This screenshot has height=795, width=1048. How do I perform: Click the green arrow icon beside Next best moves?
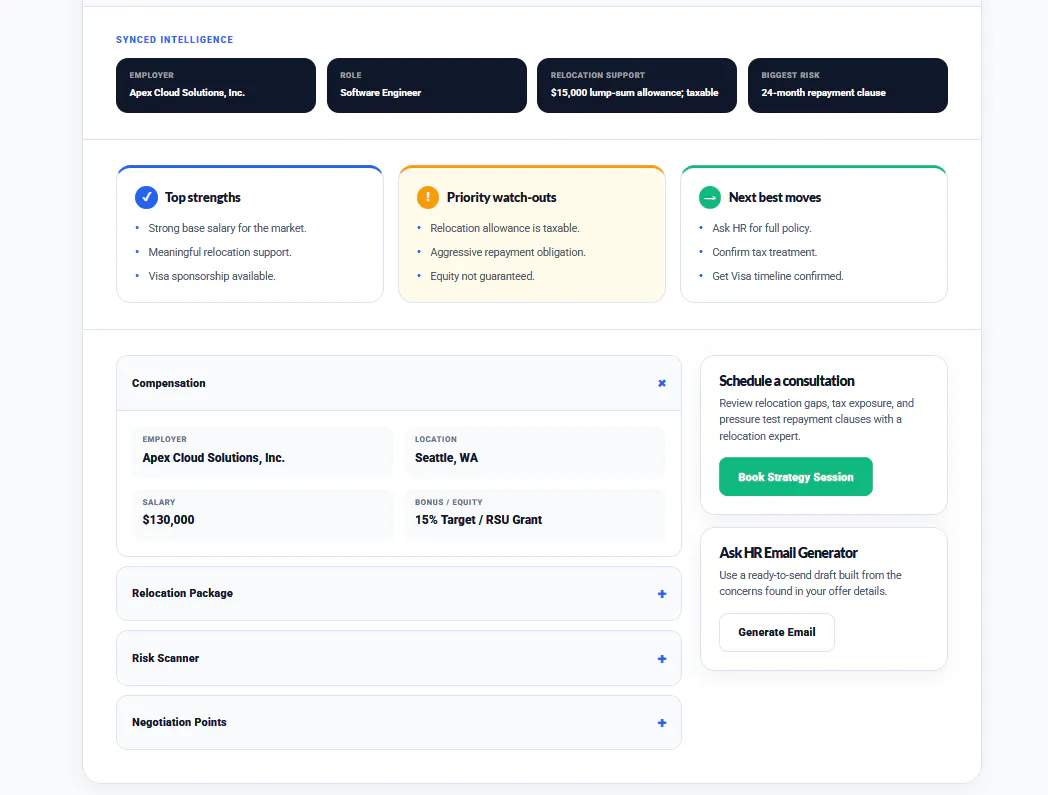coord(710,197)
